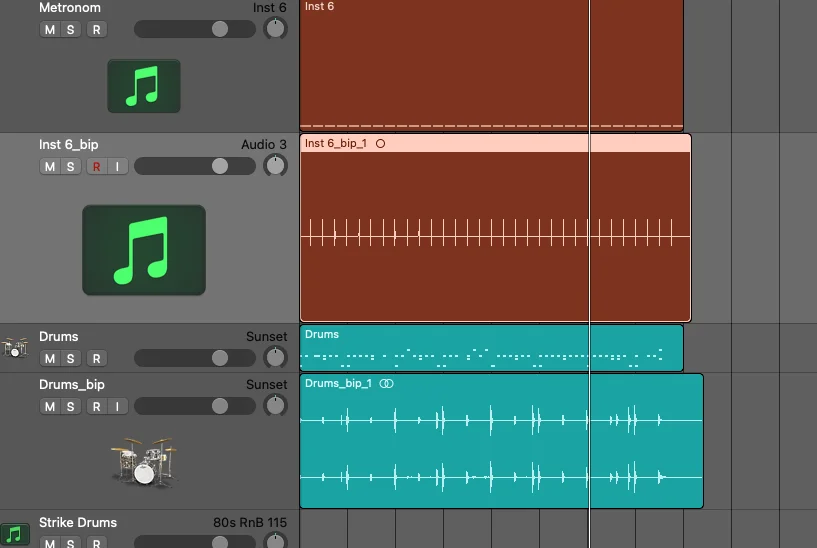This screenshot has height=548, width=817.
Task: Click the Strike Drums track volume slider
Action: pos(195,542)
